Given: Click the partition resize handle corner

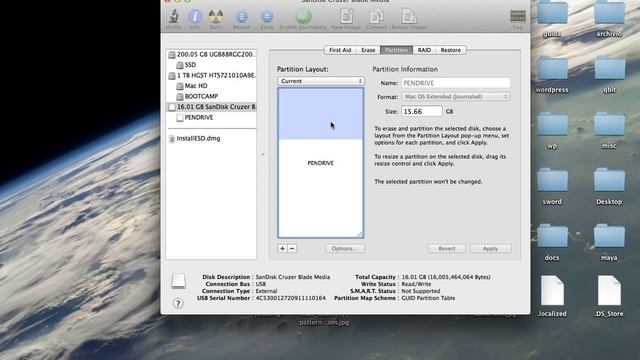Looking at the screenshot, I should pos(359,234).
